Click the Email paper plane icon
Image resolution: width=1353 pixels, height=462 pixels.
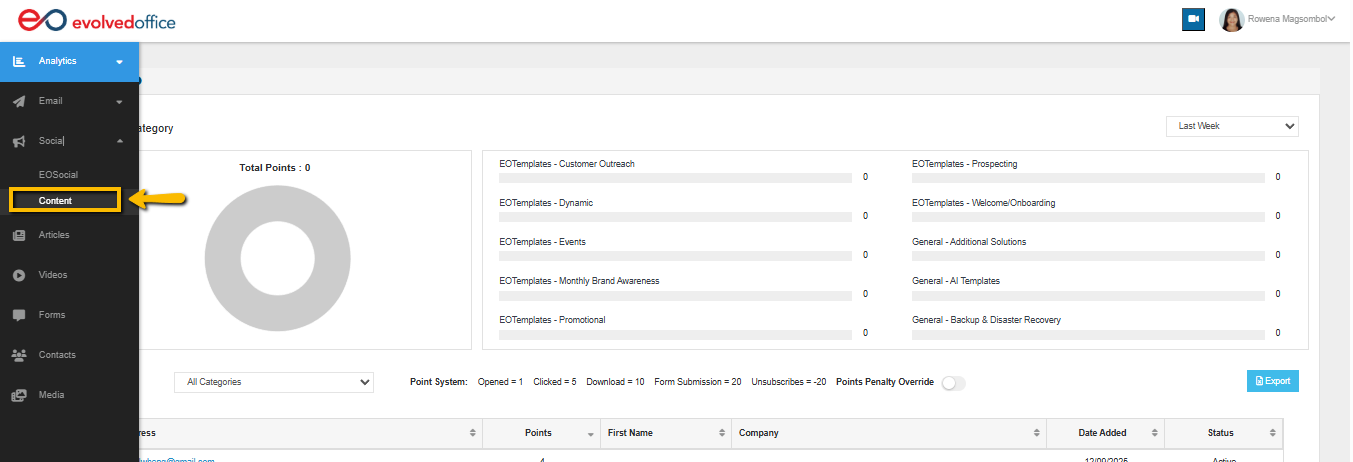18,102
